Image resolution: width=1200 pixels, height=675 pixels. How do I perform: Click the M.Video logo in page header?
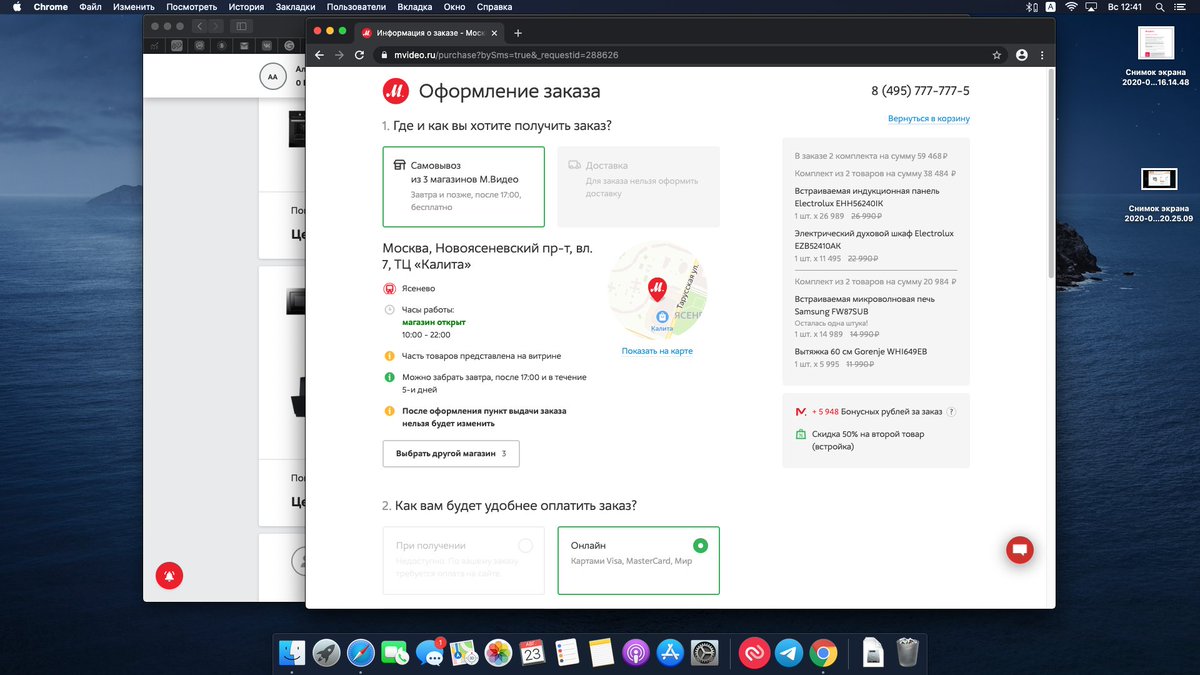pyautogui.click(x=395, y=92)
